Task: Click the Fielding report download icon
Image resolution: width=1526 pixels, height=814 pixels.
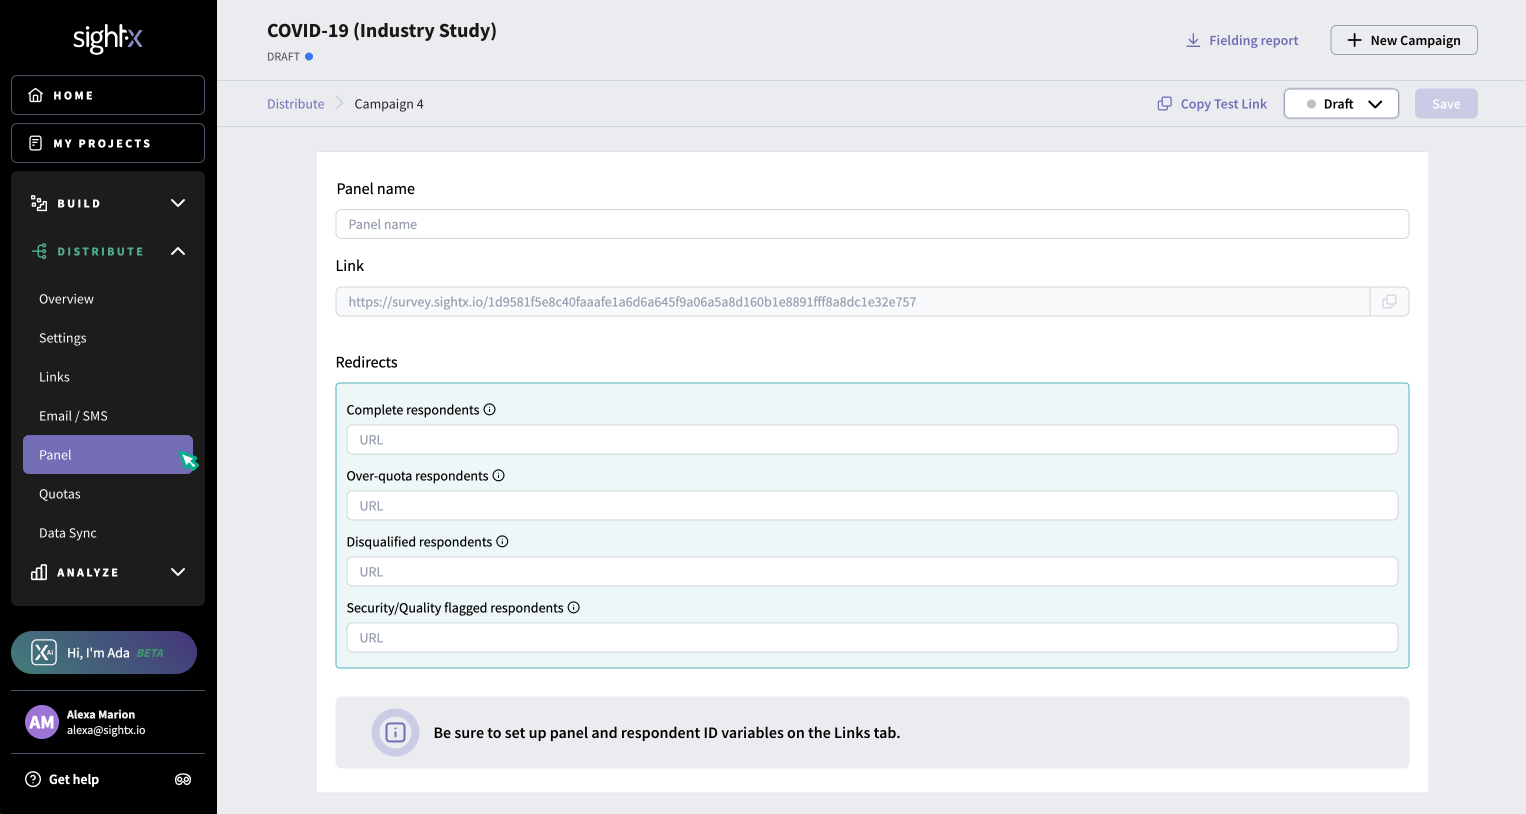Action: point(1193,40)
